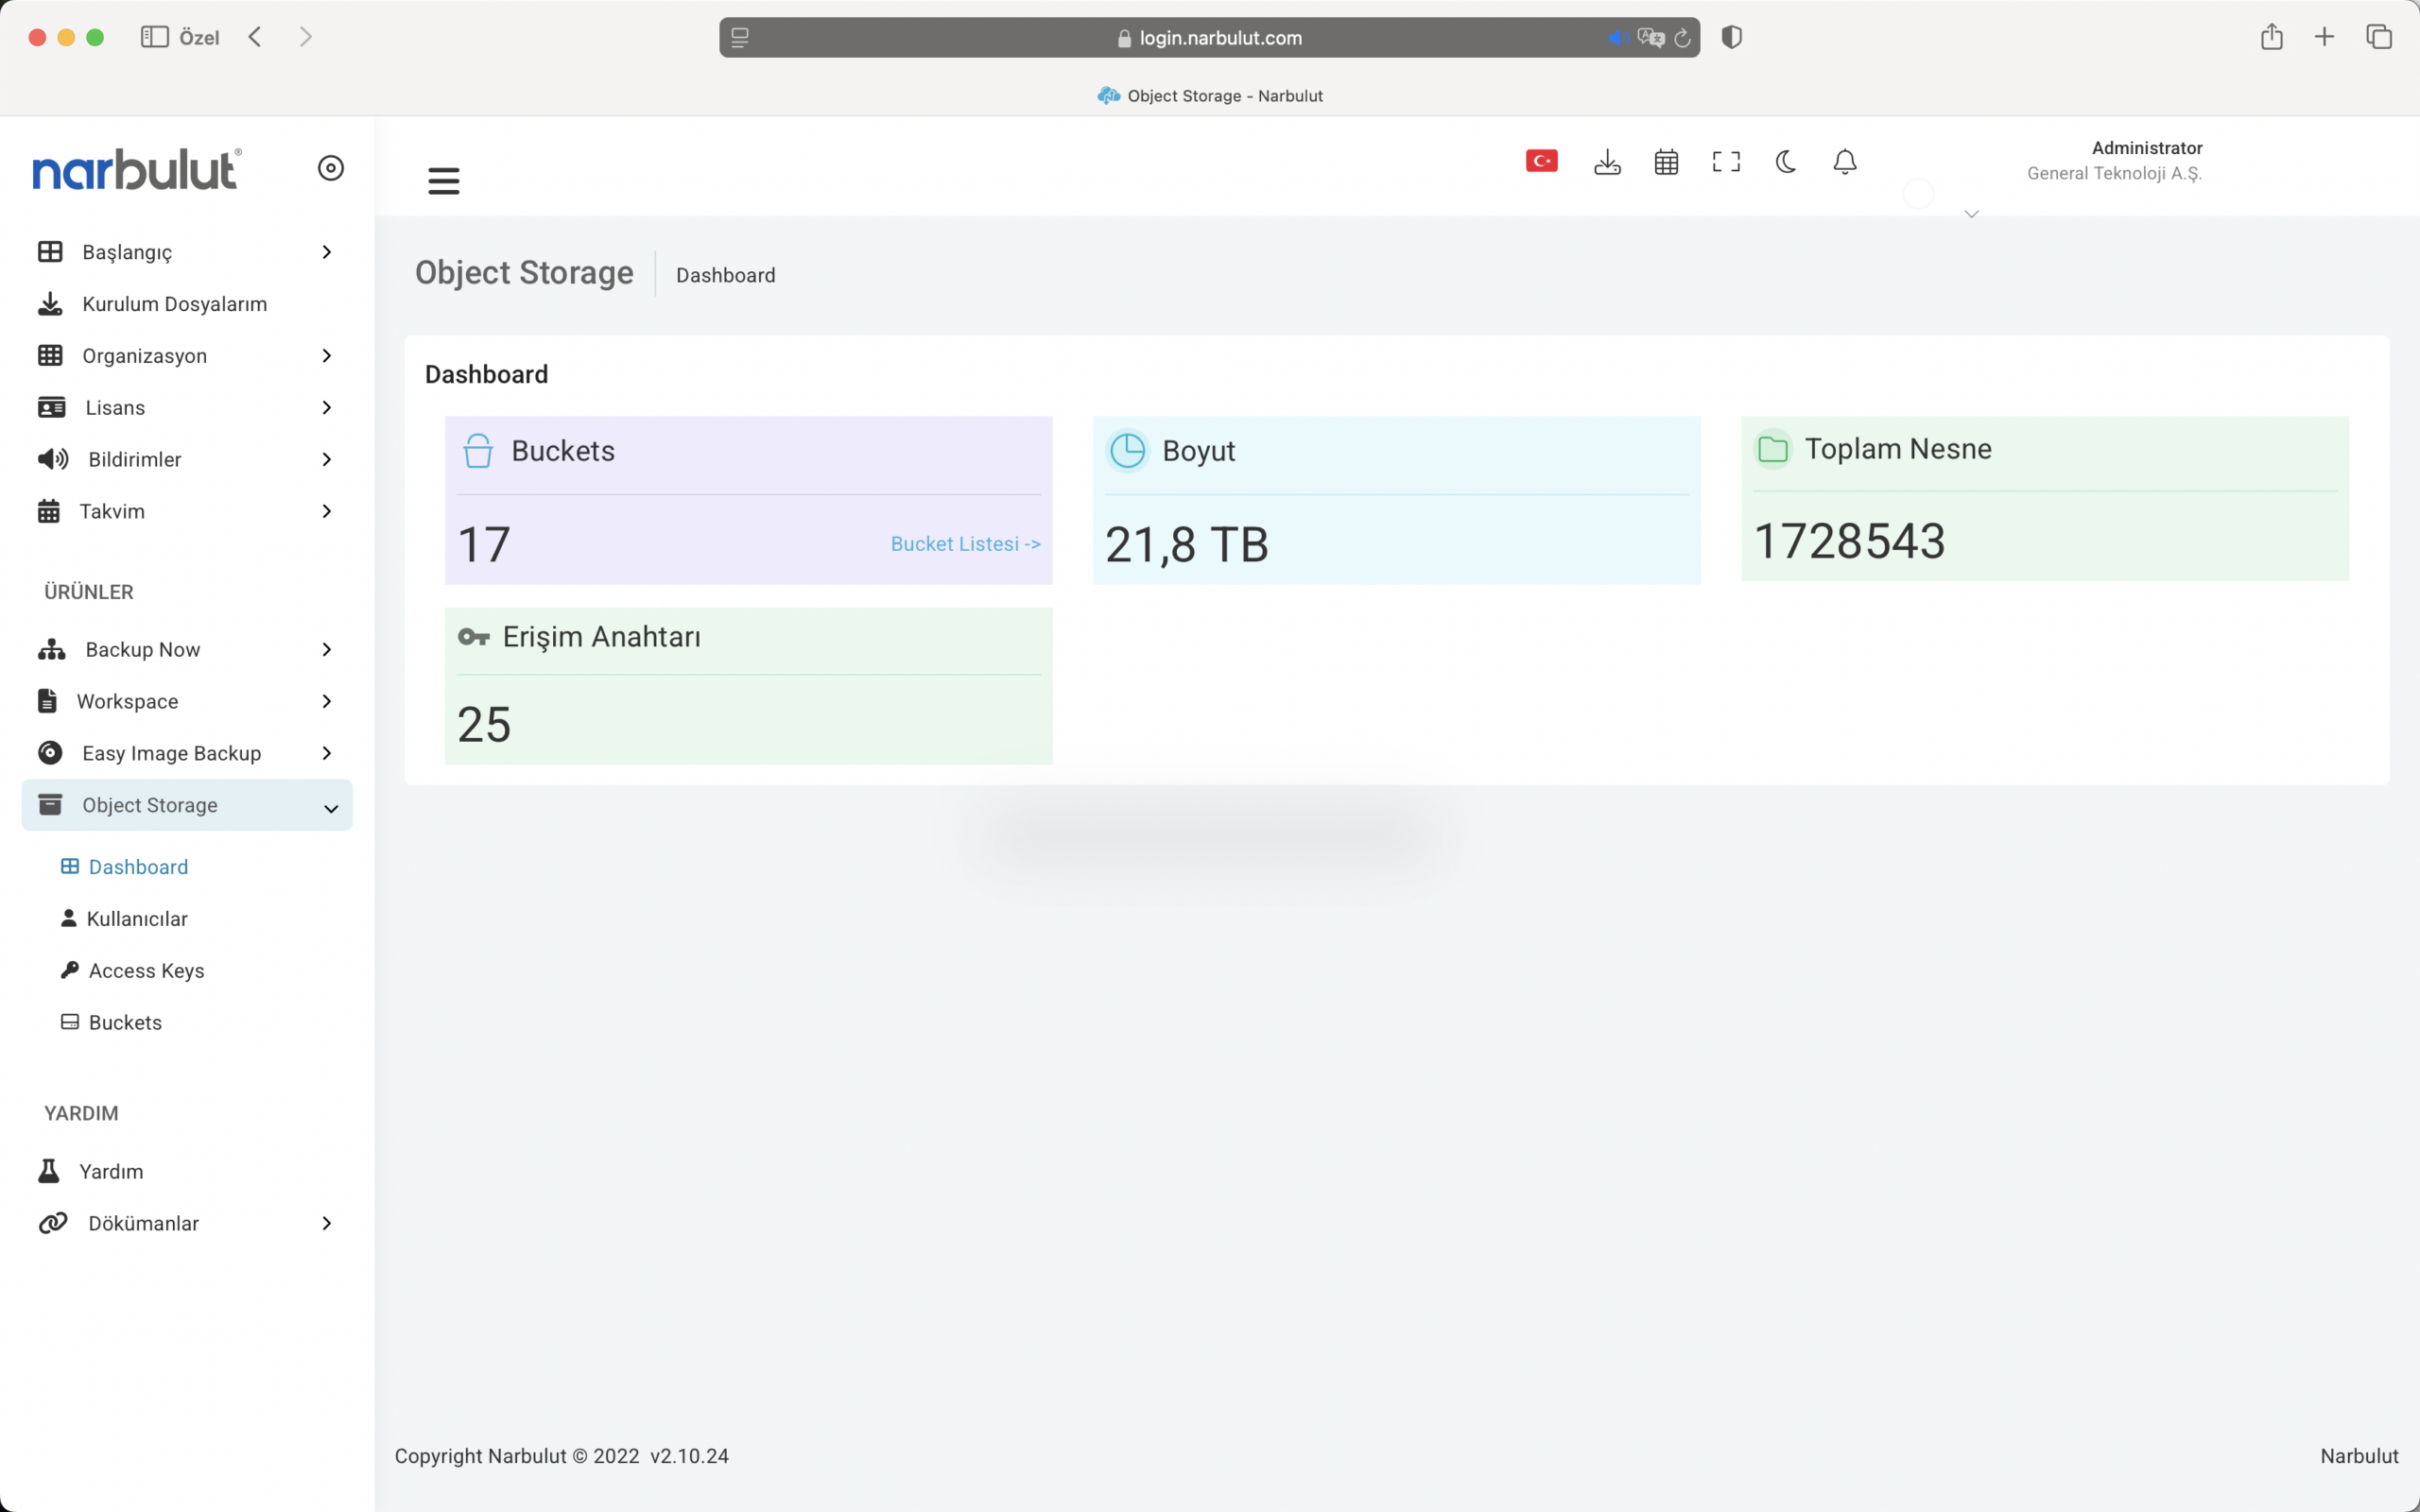
Task: Open the calendar icon in top bar
Action: coord(1666,162)
